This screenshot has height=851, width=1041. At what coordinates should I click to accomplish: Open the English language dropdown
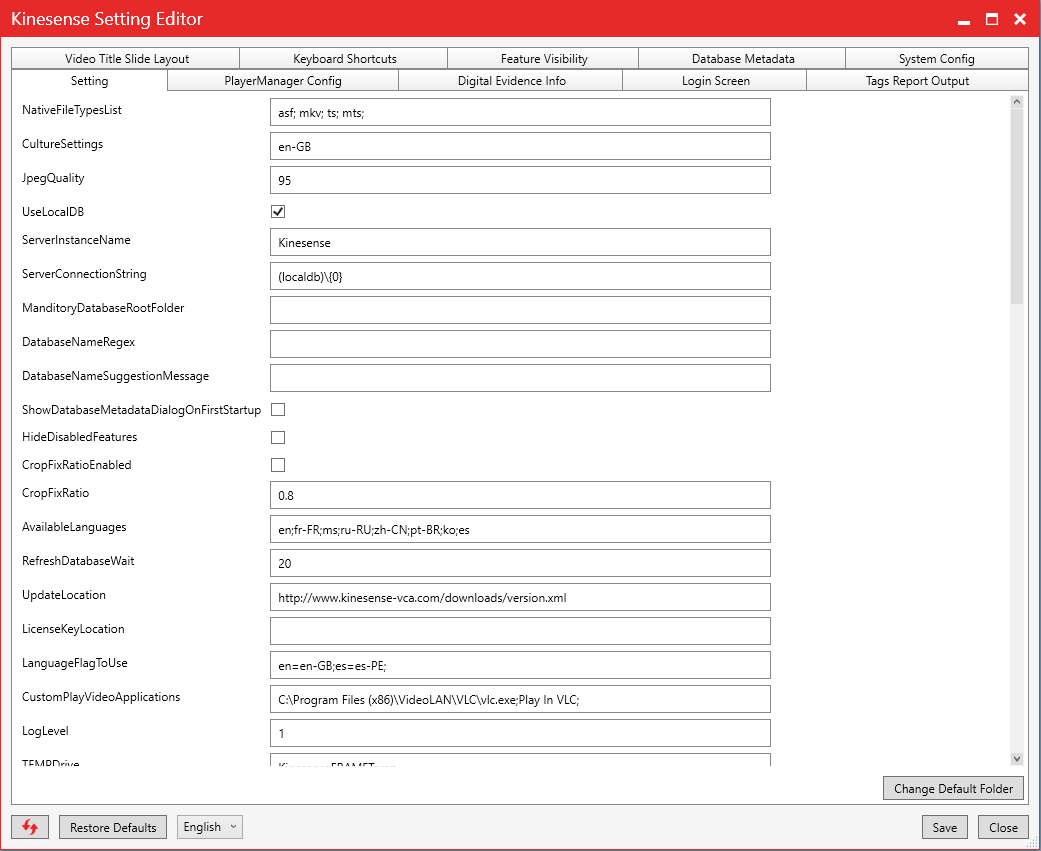[210, 827]
